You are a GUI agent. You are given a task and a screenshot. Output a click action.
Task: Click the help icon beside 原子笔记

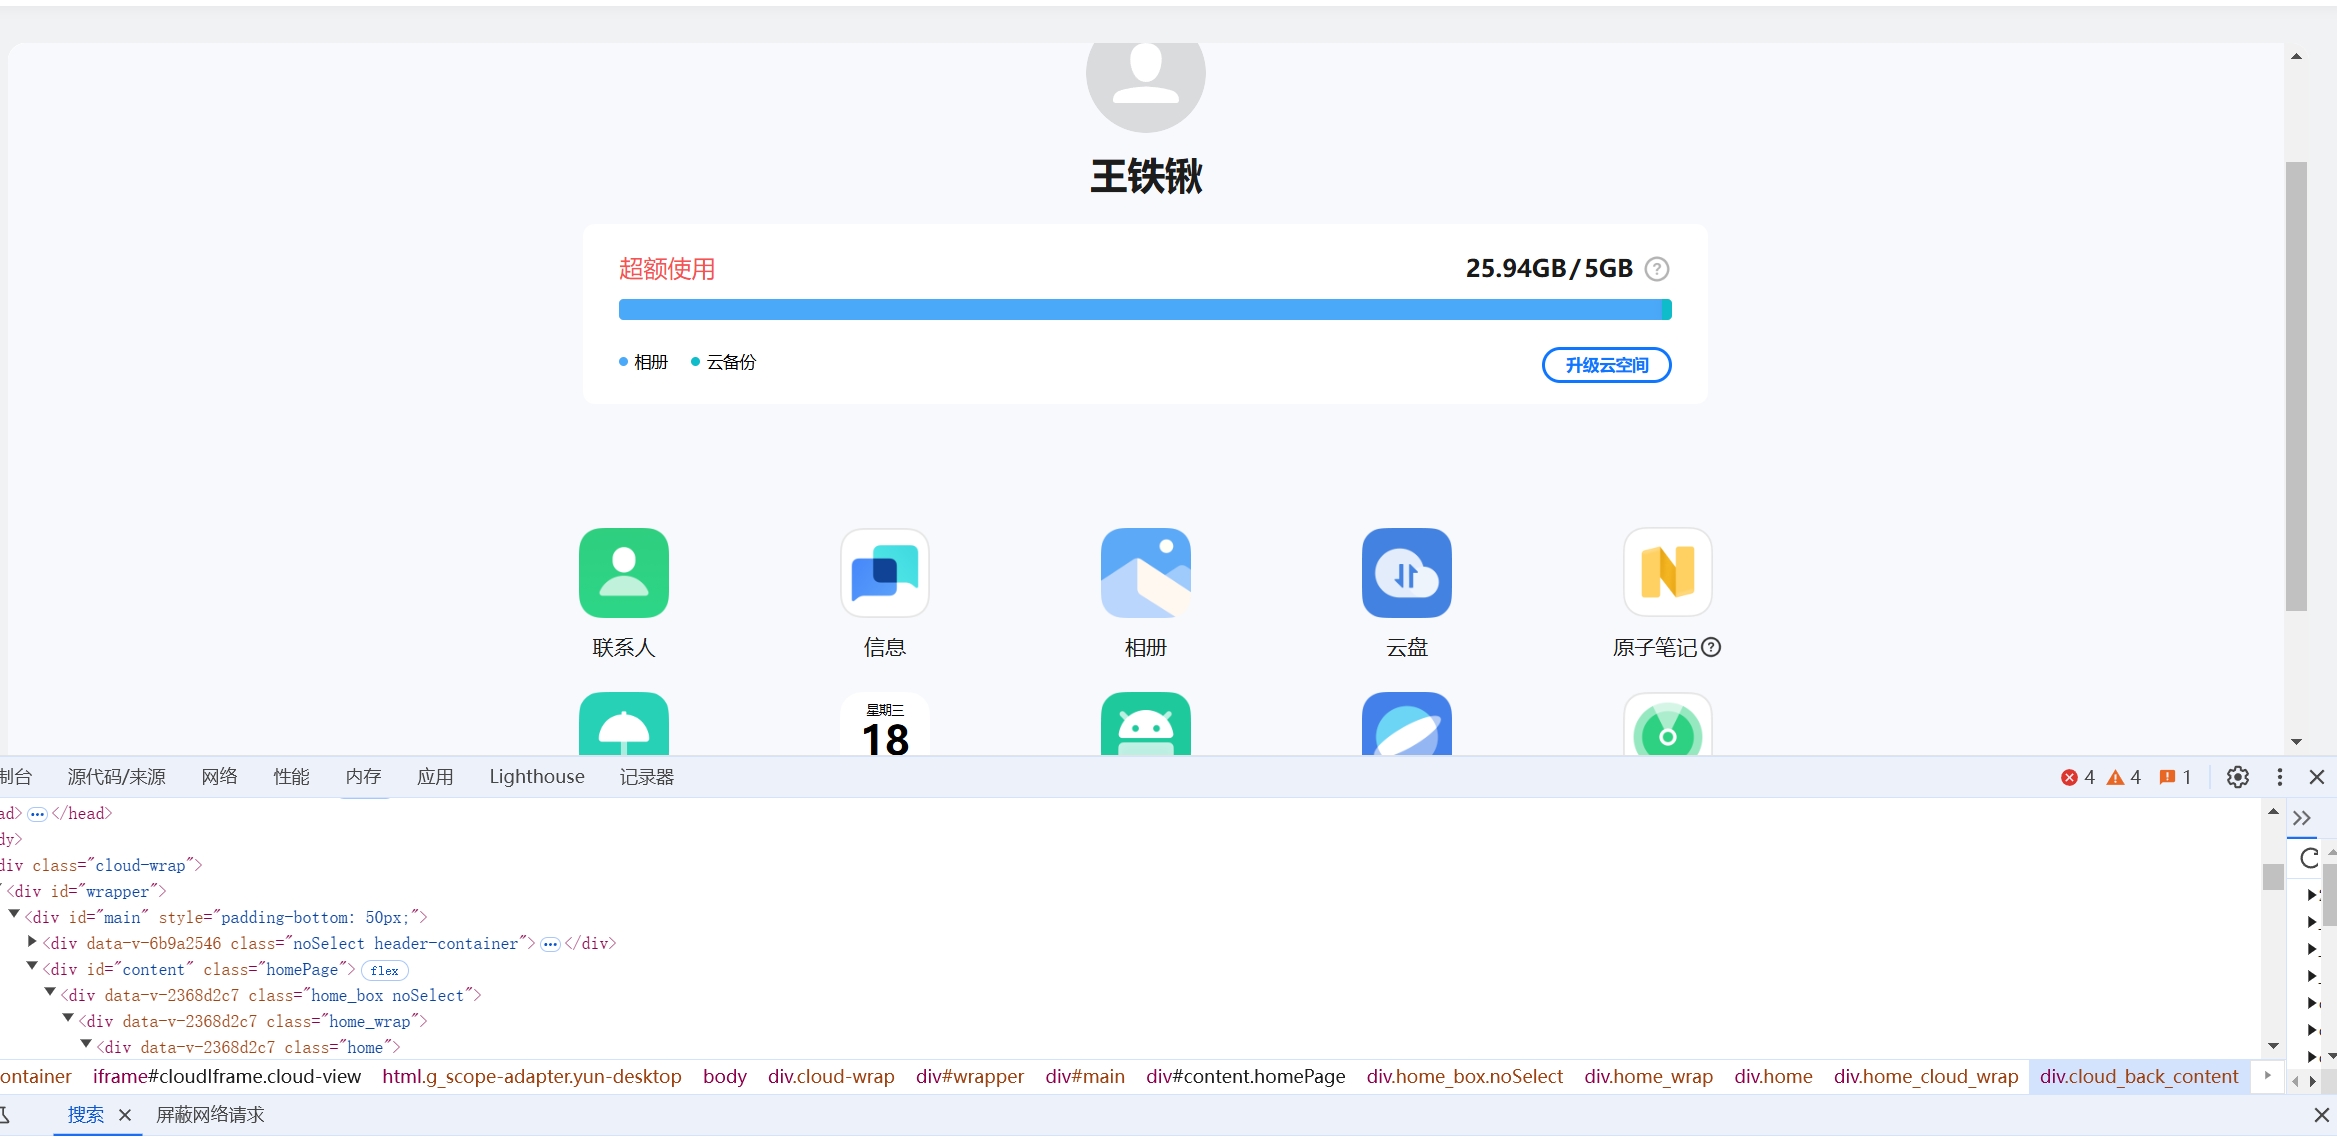pos(1711,647)
